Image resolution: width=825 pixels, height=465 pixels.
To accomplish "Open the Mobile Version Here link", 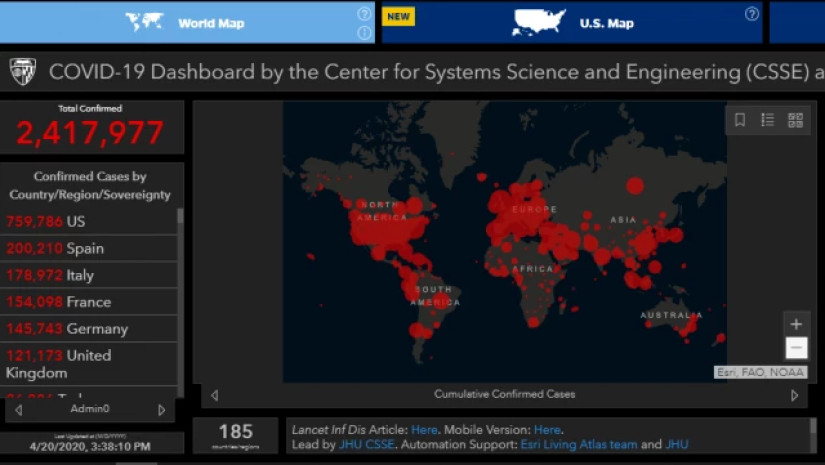I will [547, 430].
